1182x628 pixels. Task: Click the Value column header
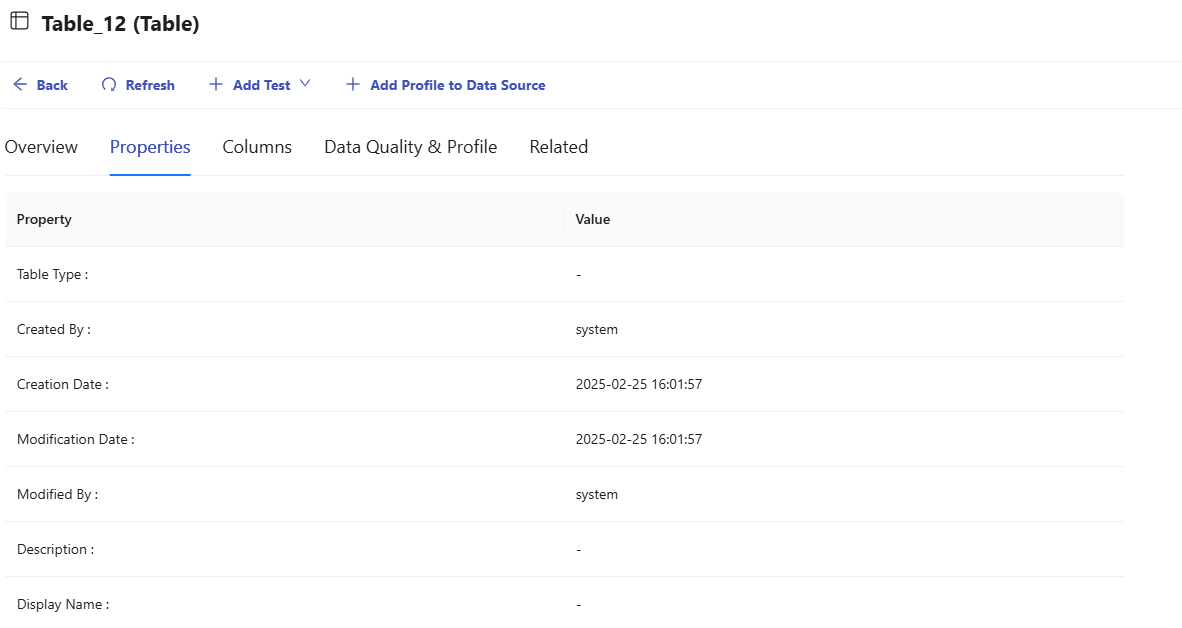[592, 219]
